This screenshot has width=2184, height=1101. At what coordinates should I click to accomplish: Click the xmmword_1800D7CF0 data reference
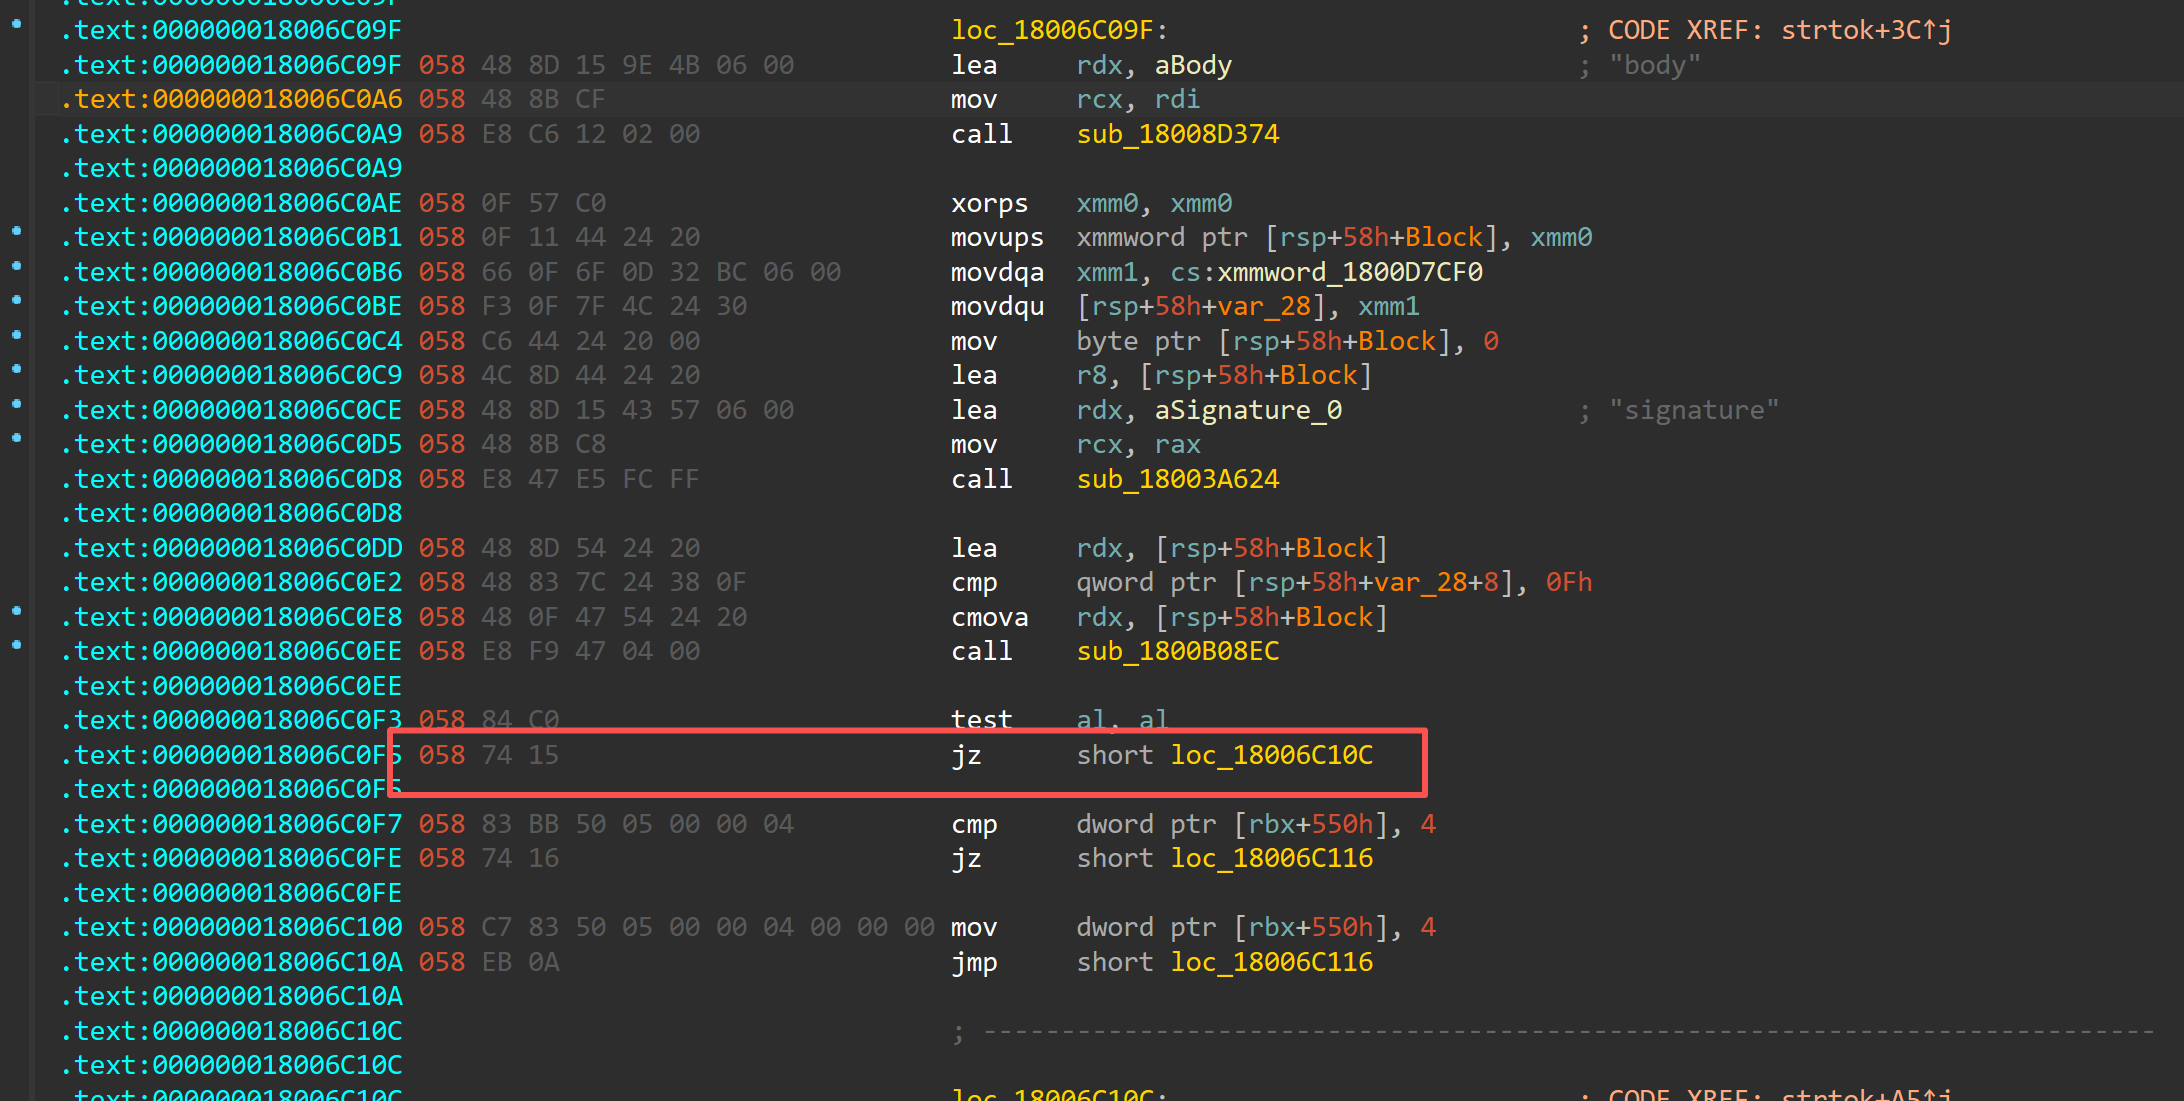tap(1349, 272)
